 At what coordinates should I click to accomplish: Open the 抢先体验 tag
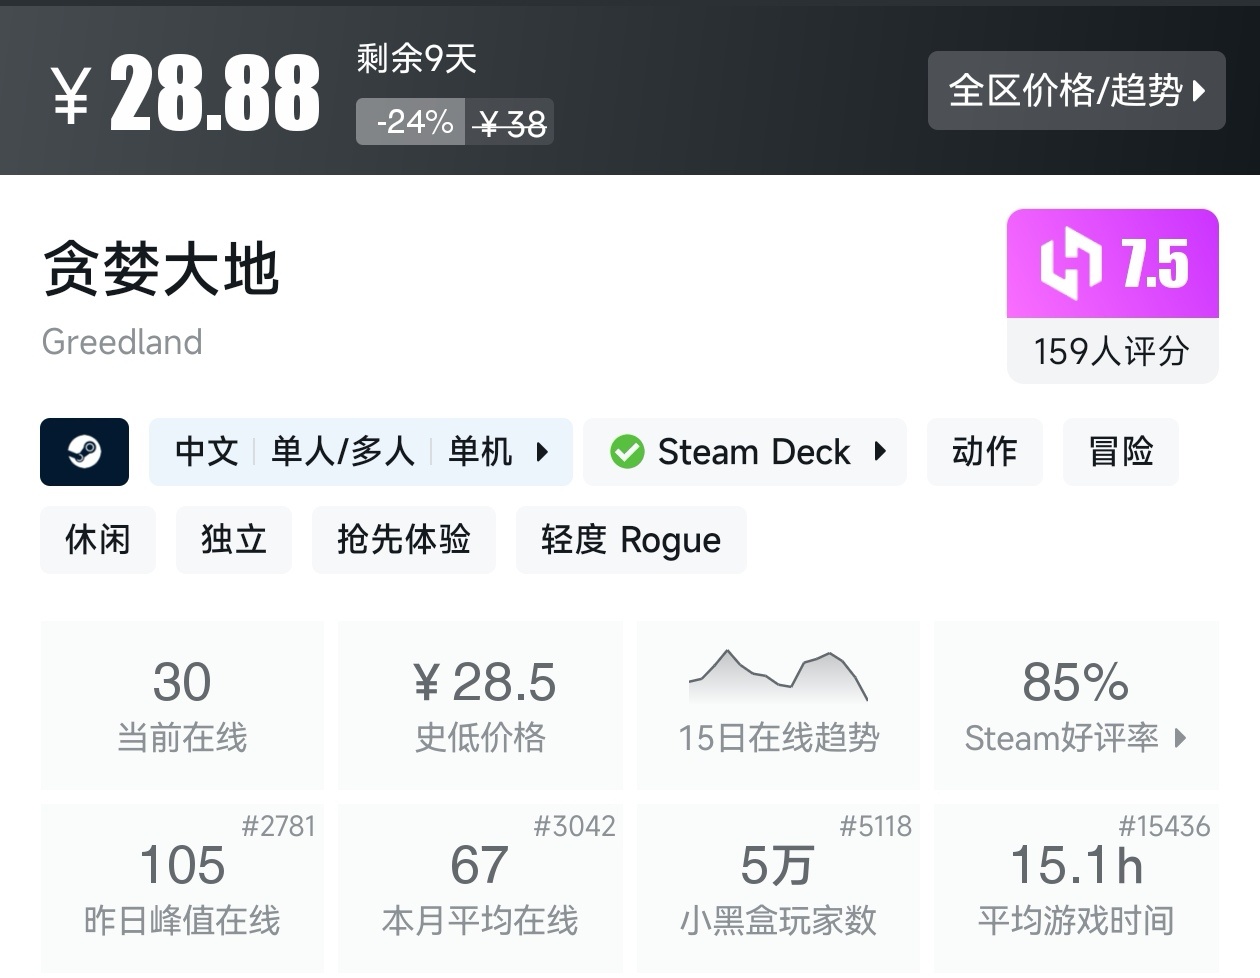coord(403,540)
